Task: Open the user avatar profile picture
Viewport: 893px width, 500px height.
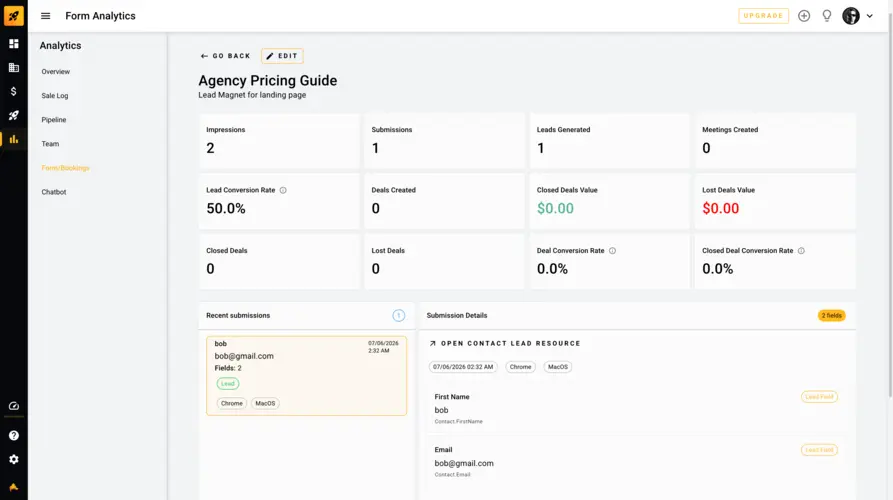Action: 851,16
